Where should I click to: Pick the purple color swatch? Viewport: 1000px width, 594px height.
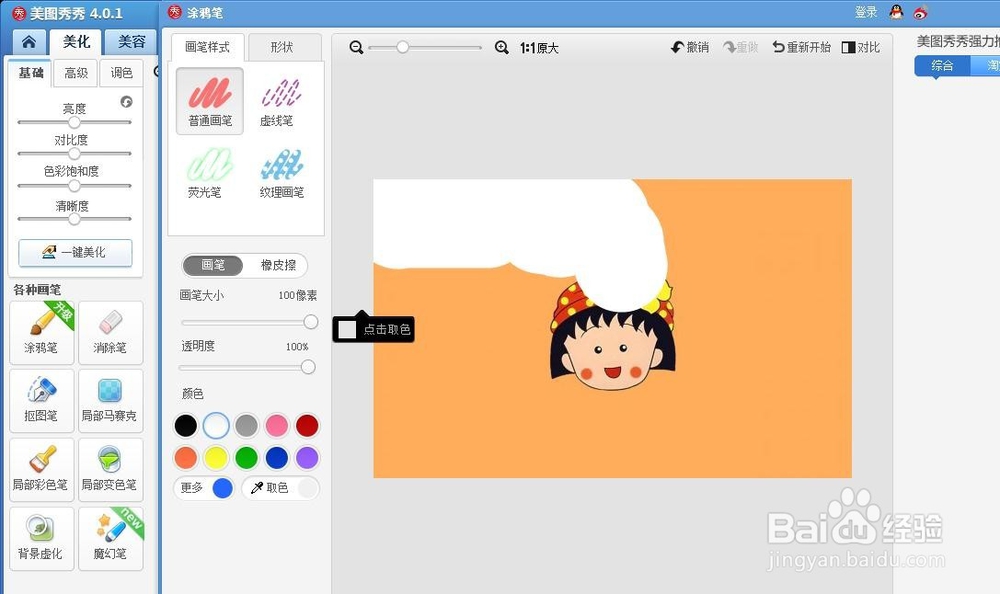[307, 457]
